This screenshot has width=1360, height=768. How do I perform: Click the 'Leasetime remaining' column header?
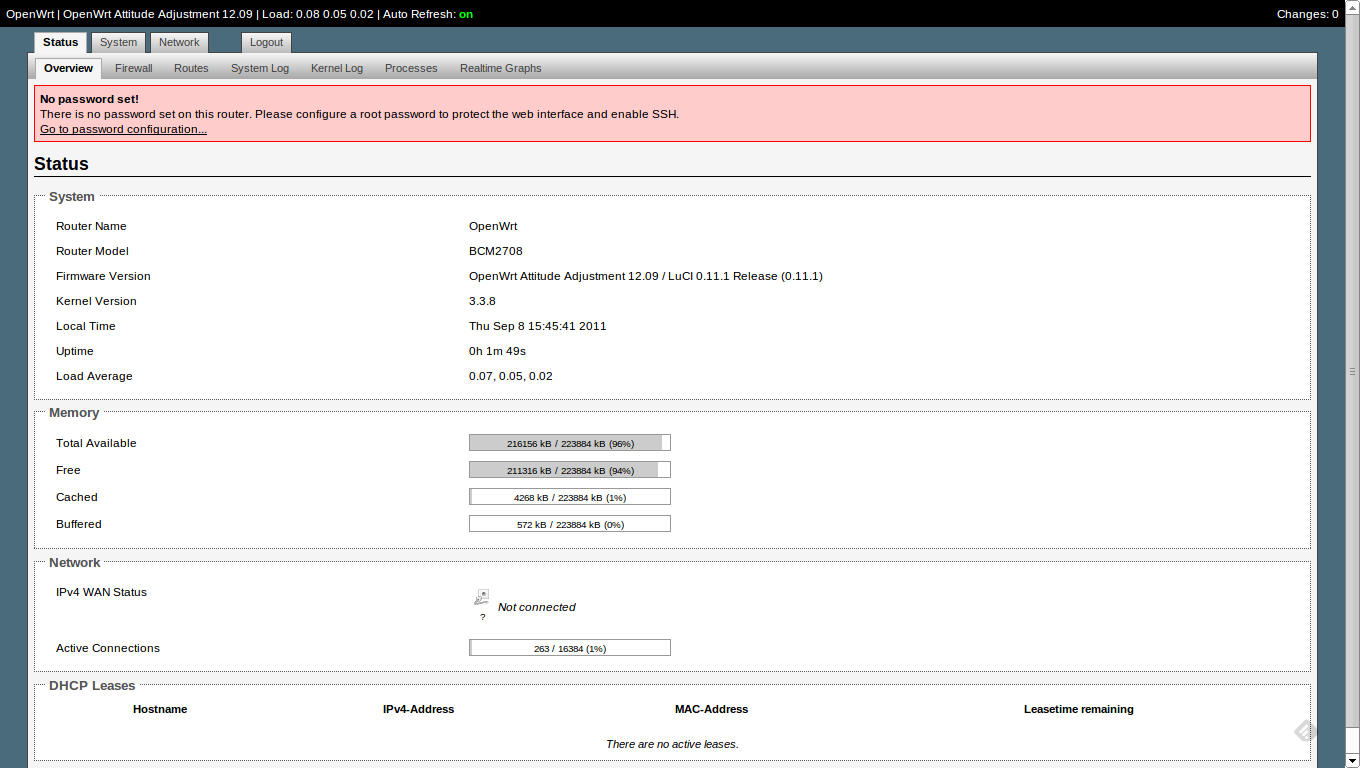click(1079, 709)
